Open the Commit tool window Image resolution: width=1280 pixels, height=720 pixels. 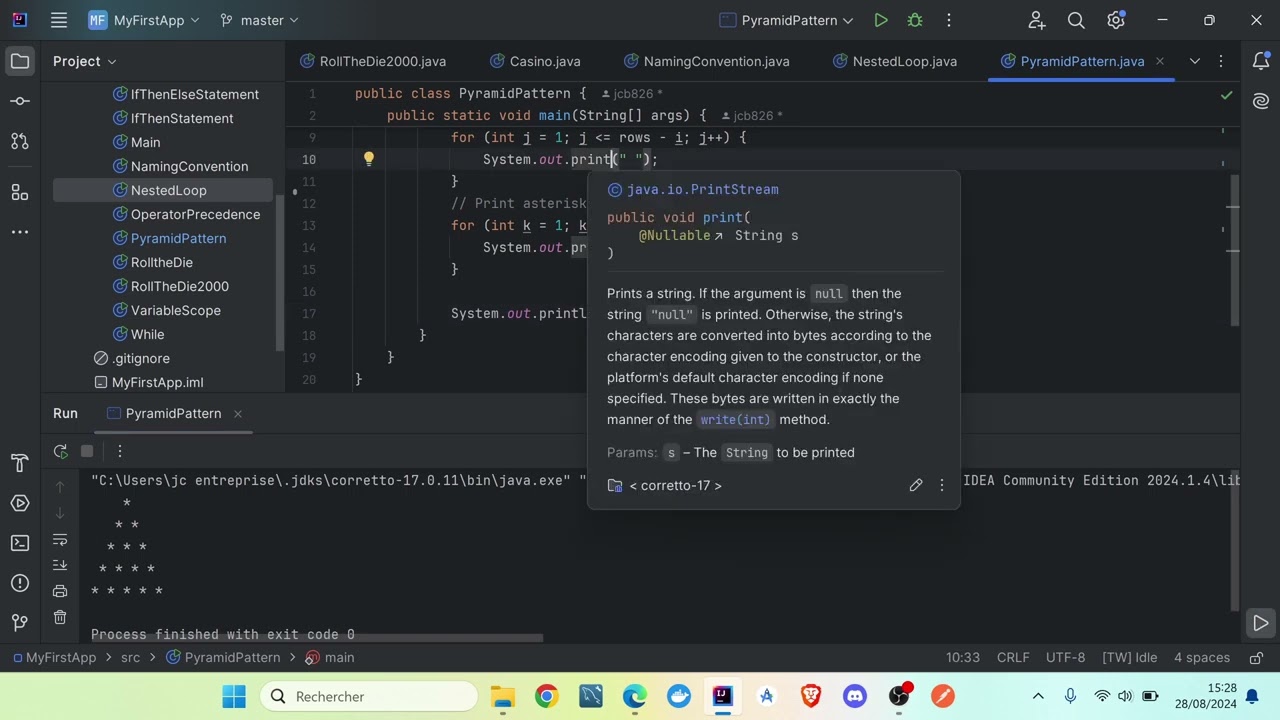[x=20, y=101]
